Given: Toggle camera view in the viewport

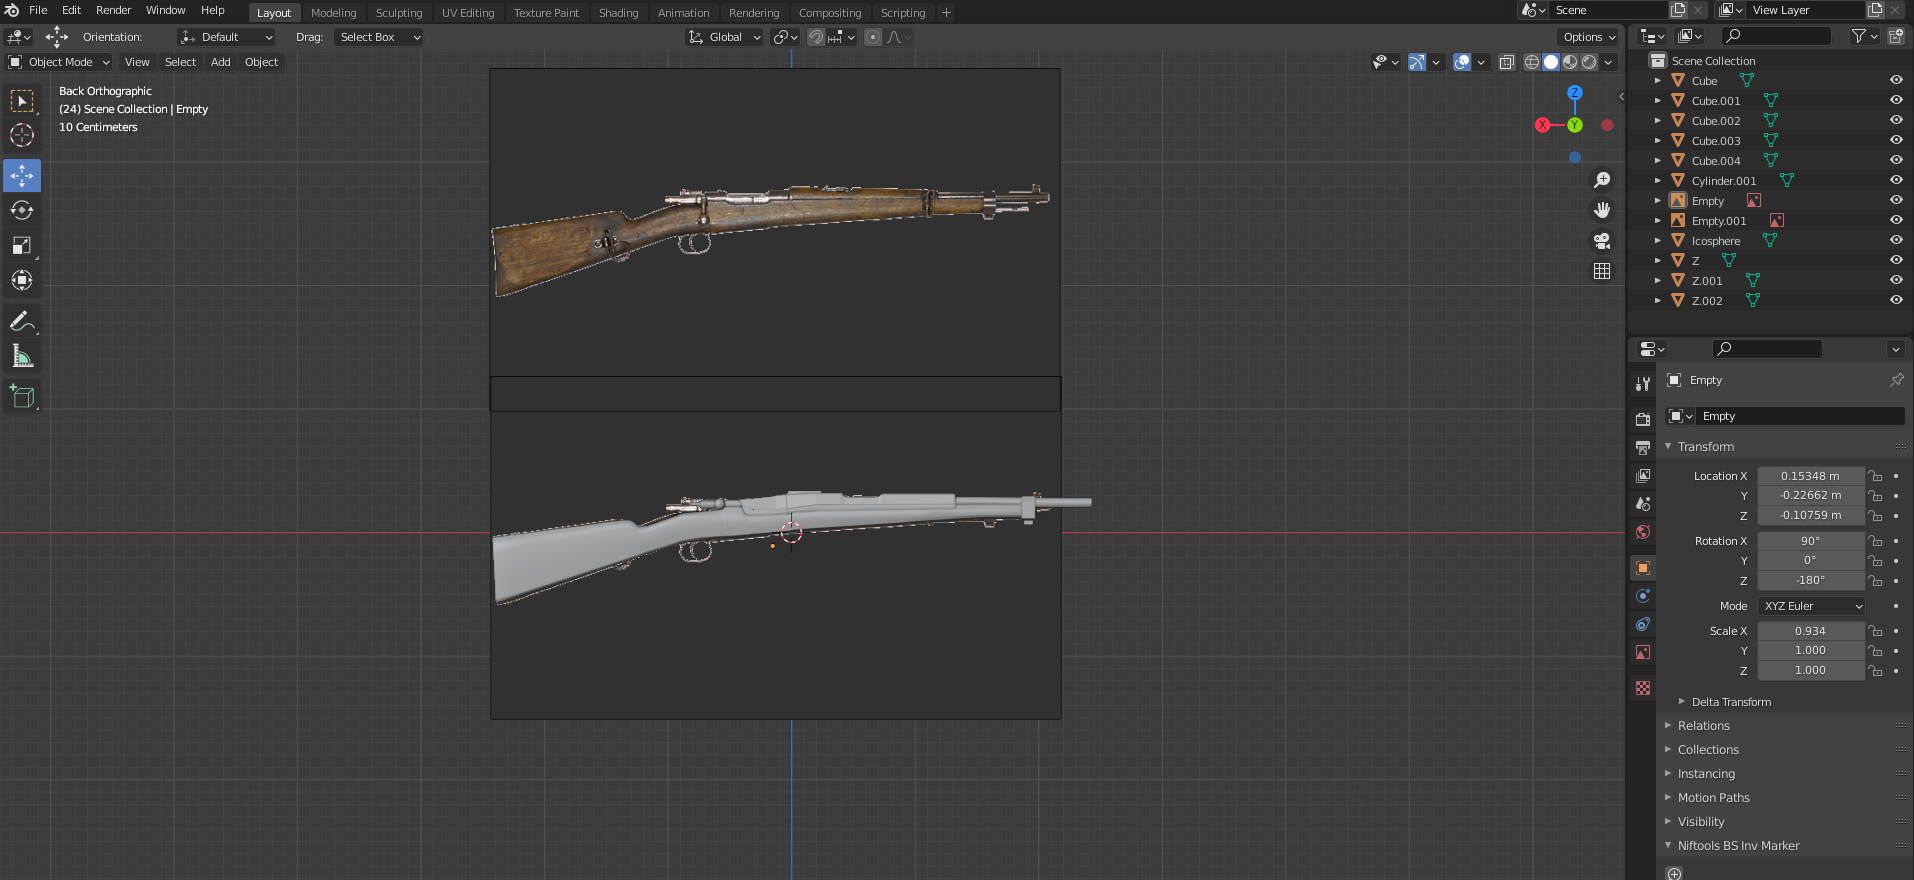Looking at the screenshot, I should pyautogui.click(x=1602, y=241).
